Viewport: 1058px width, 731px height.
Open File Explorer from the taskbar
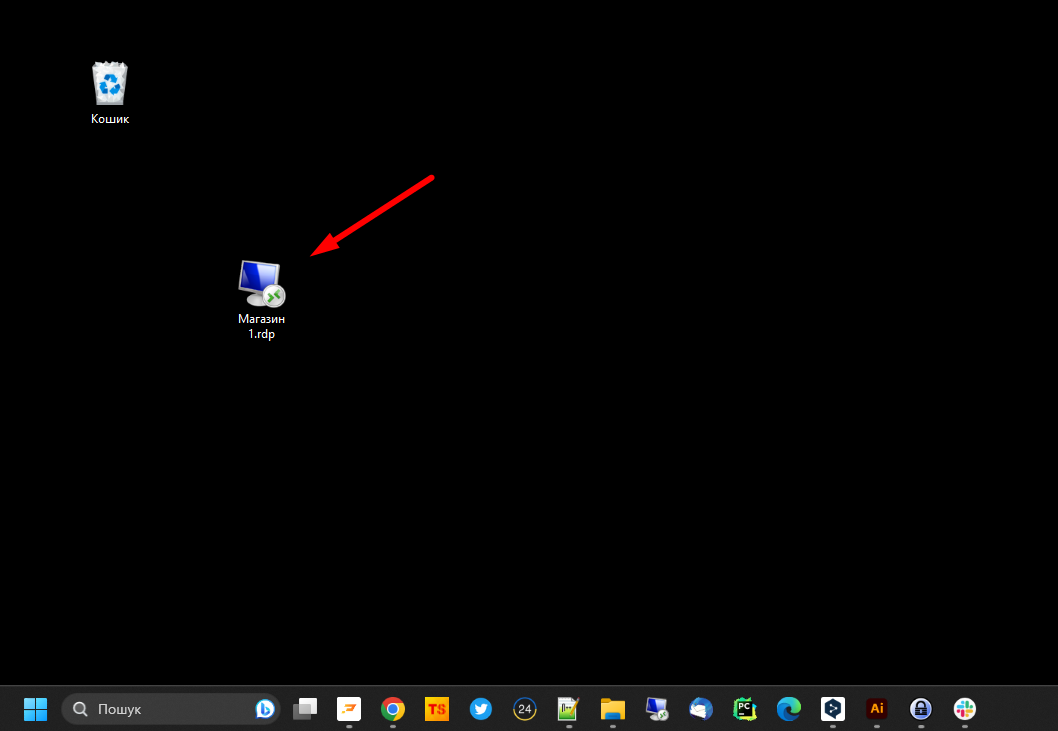[x=613, y=709]
